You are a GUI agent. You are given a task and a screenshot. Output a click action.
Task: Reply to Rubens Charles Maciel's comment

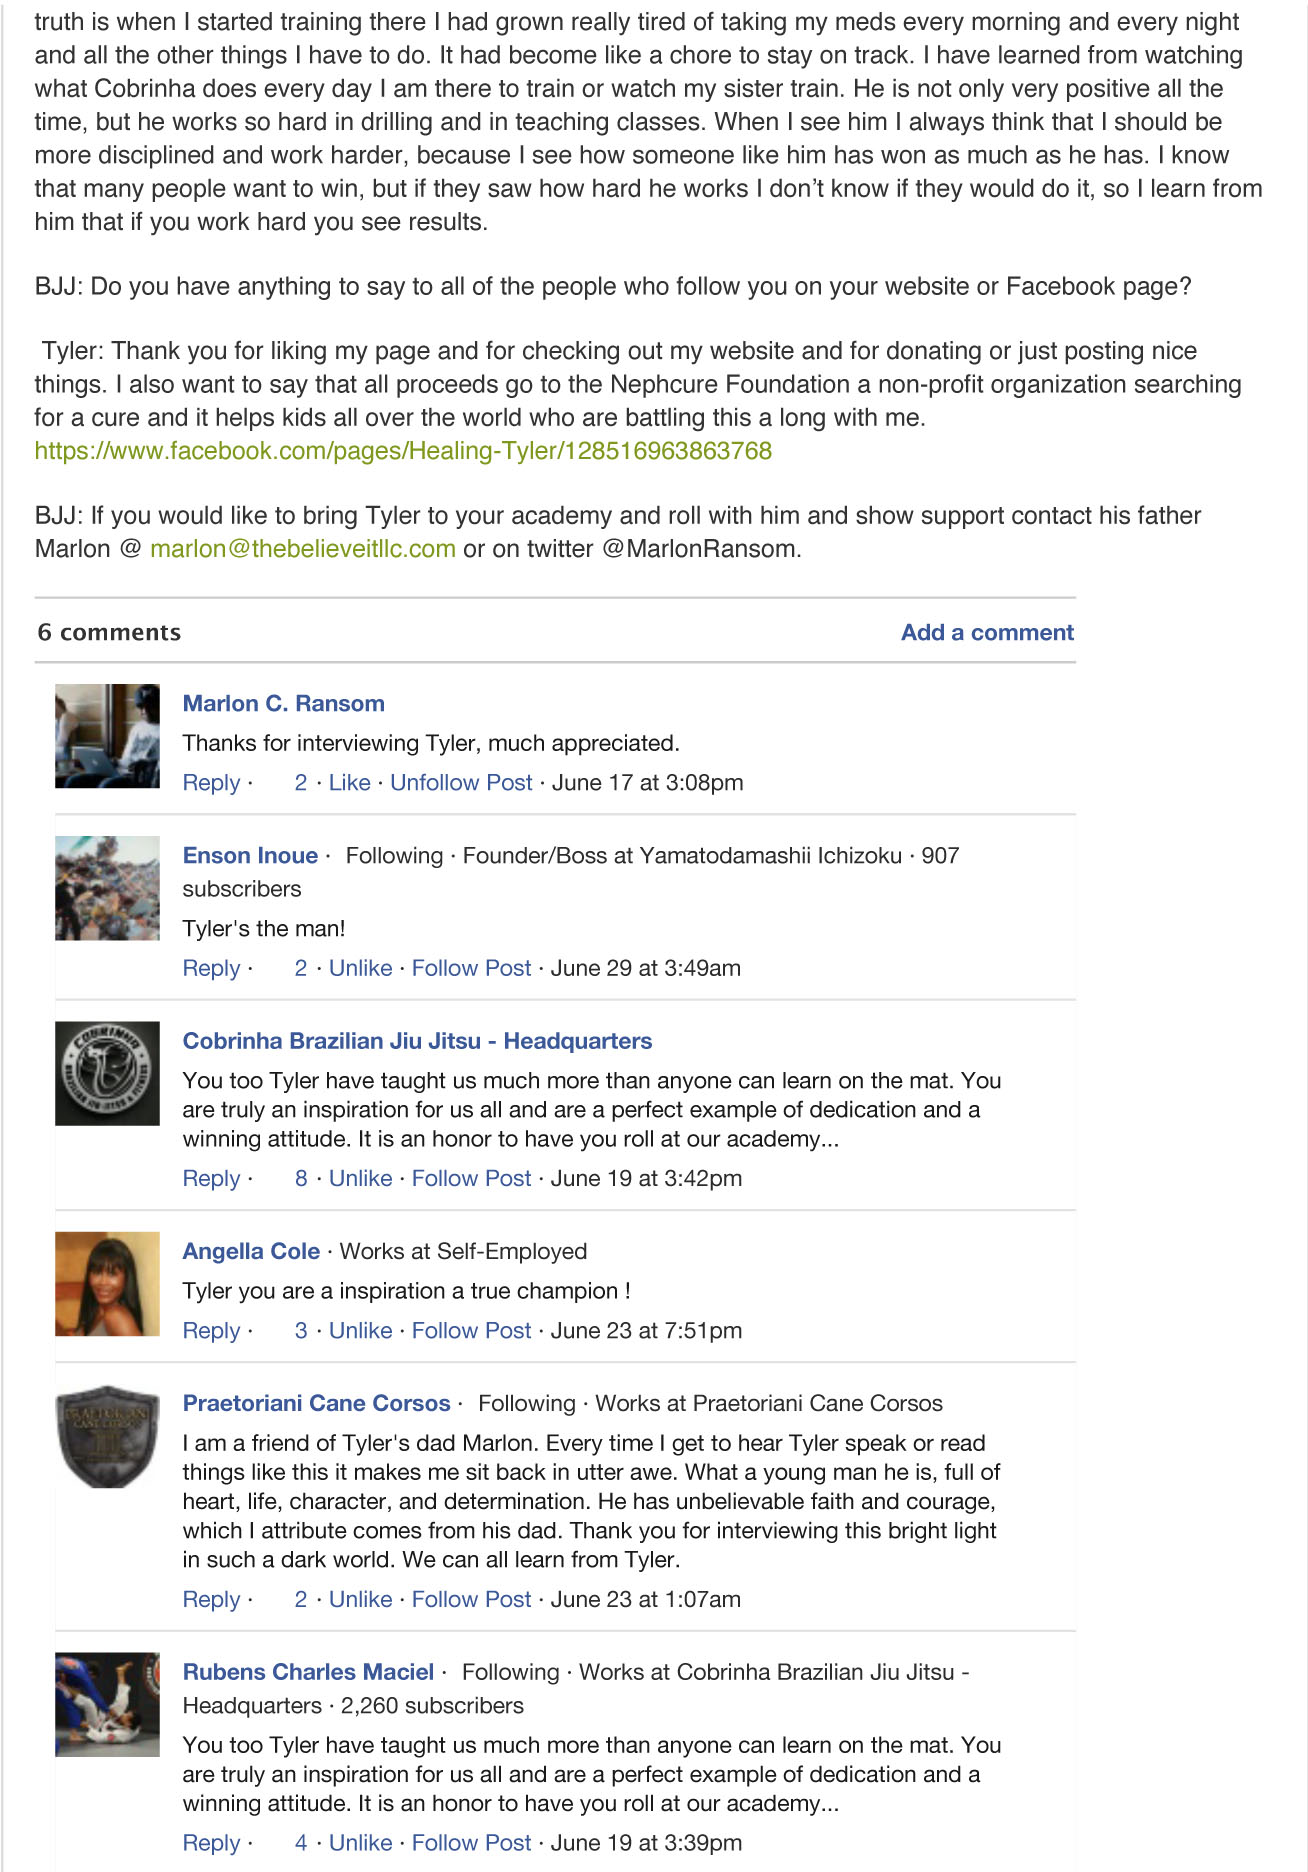[x=211, y=1843]
